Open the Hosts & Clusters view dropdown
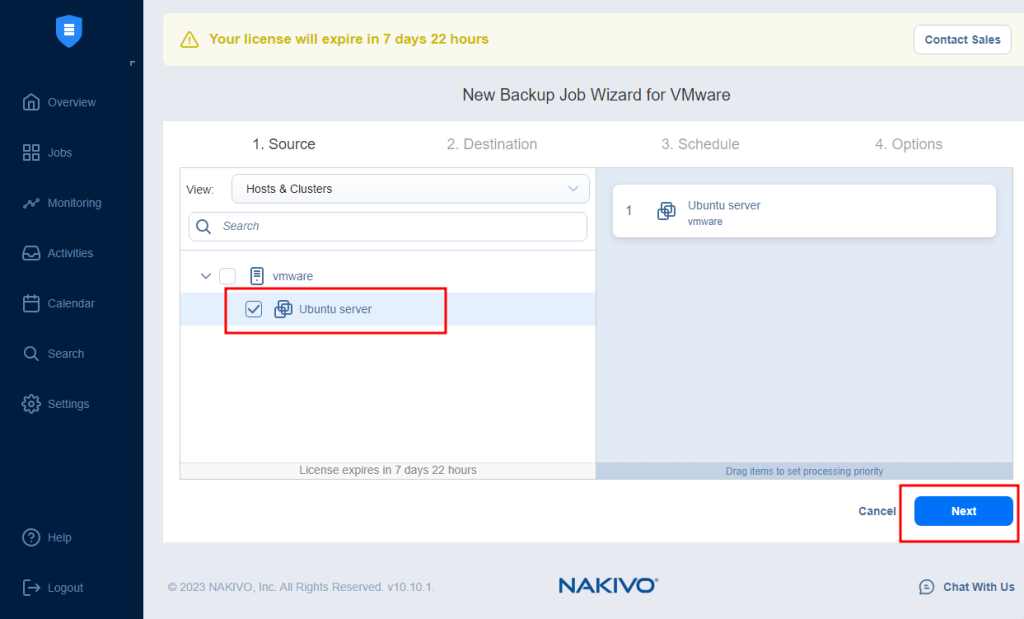 (x=410, y=189)
